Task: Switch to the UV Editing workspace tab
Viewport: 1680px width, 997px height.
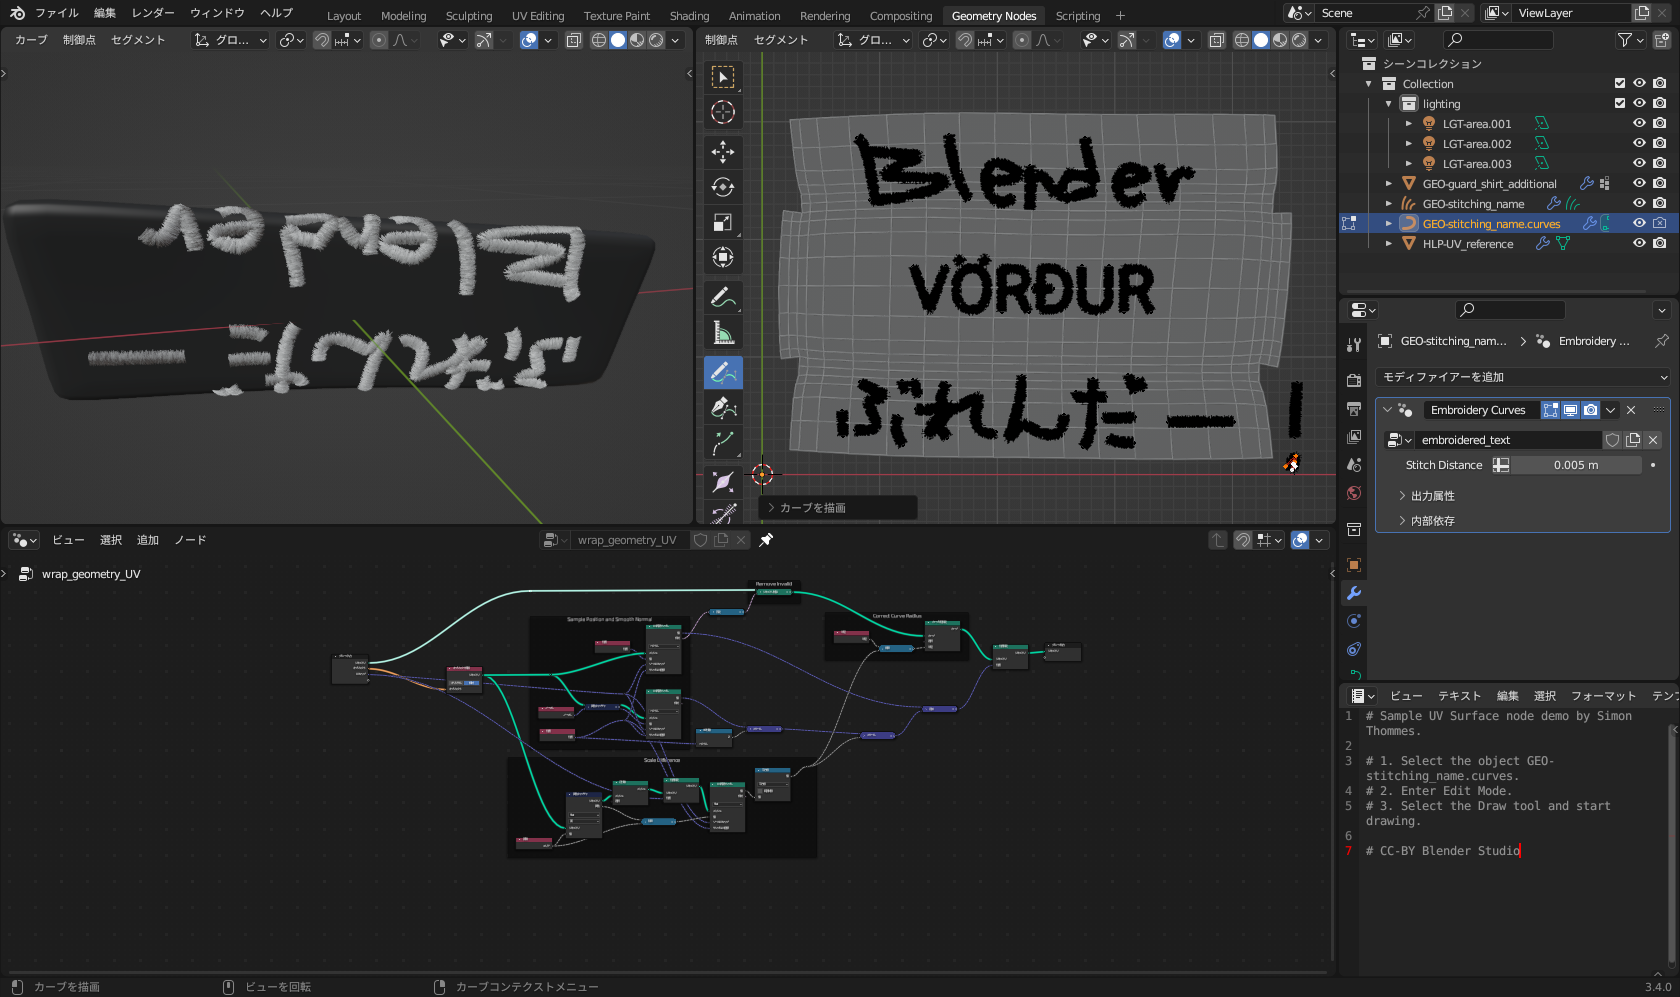Action: (x=538, y=16)
